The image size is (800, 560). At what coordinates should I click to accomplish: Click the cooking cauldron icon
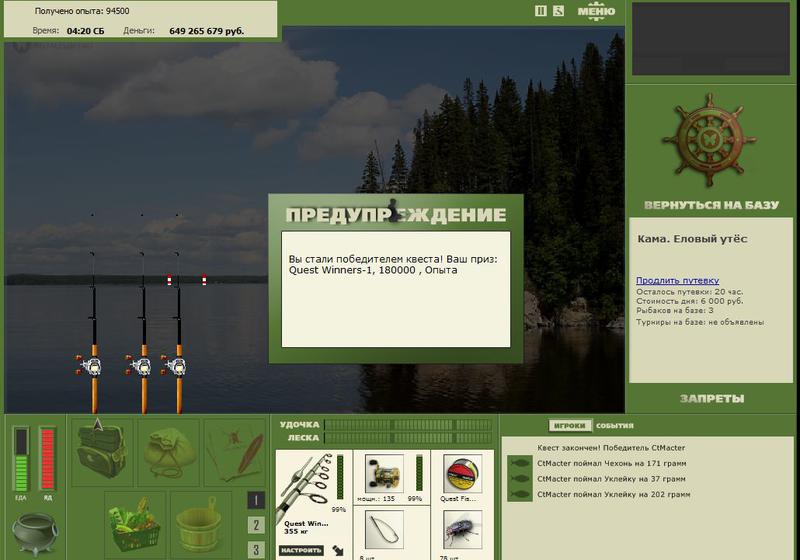click(x=35, y=533)
